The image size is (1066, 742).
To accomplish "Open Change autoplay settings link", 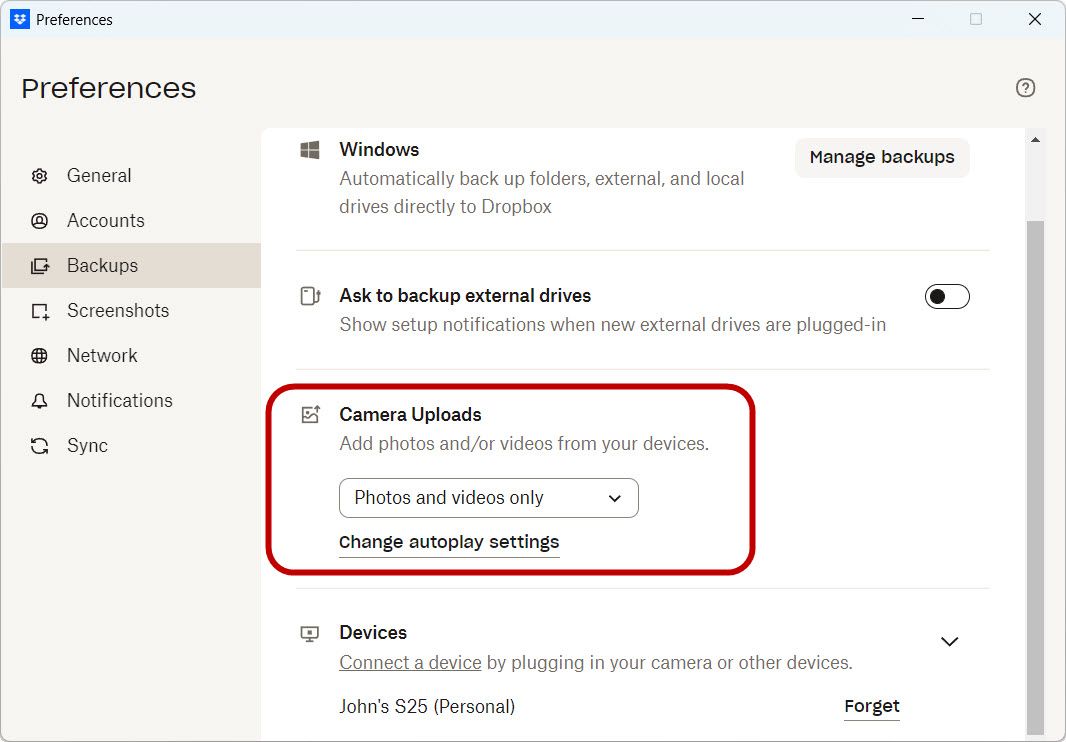I will [x=449, y=542].
